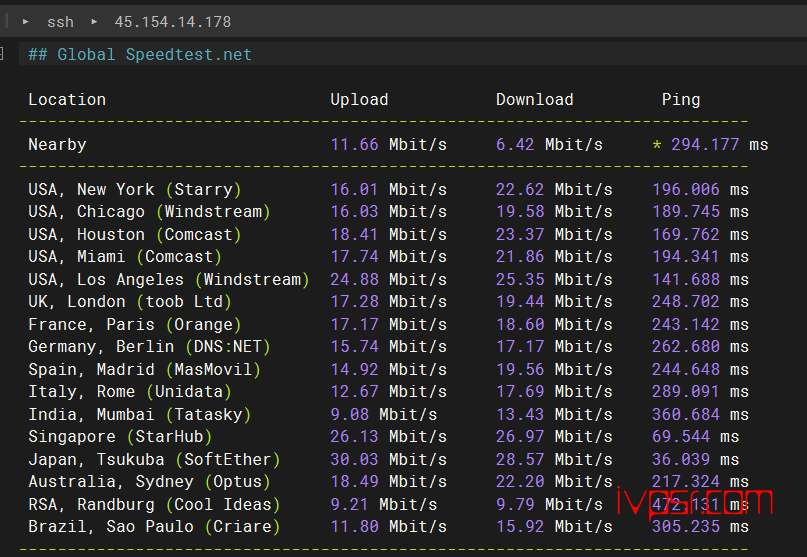The width and height of the screenshot is (807, 557).
Task: Select the 'USA, New York (Starry)' row
Action: tap(389, 189)
